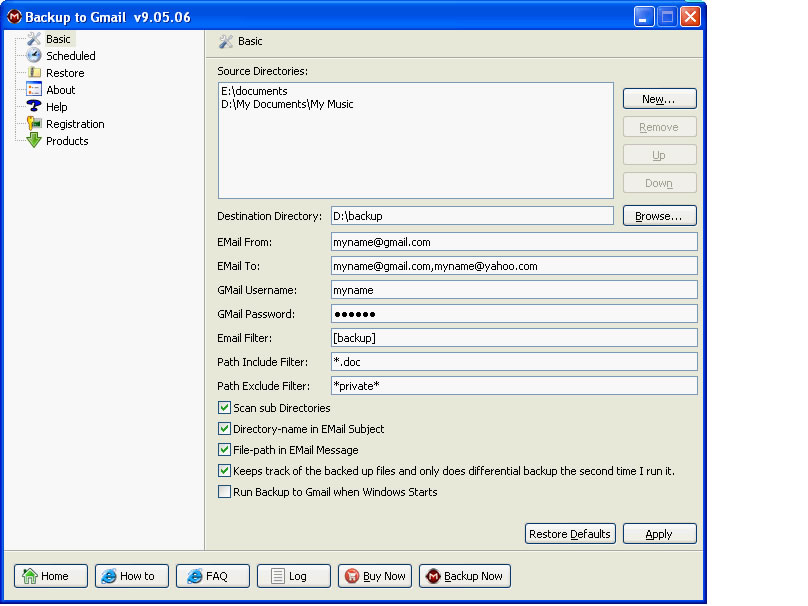This screenshot has height=606, width=808.
Task: Select the E:\documents source directory entry
Action: click(x=254, y=91)
